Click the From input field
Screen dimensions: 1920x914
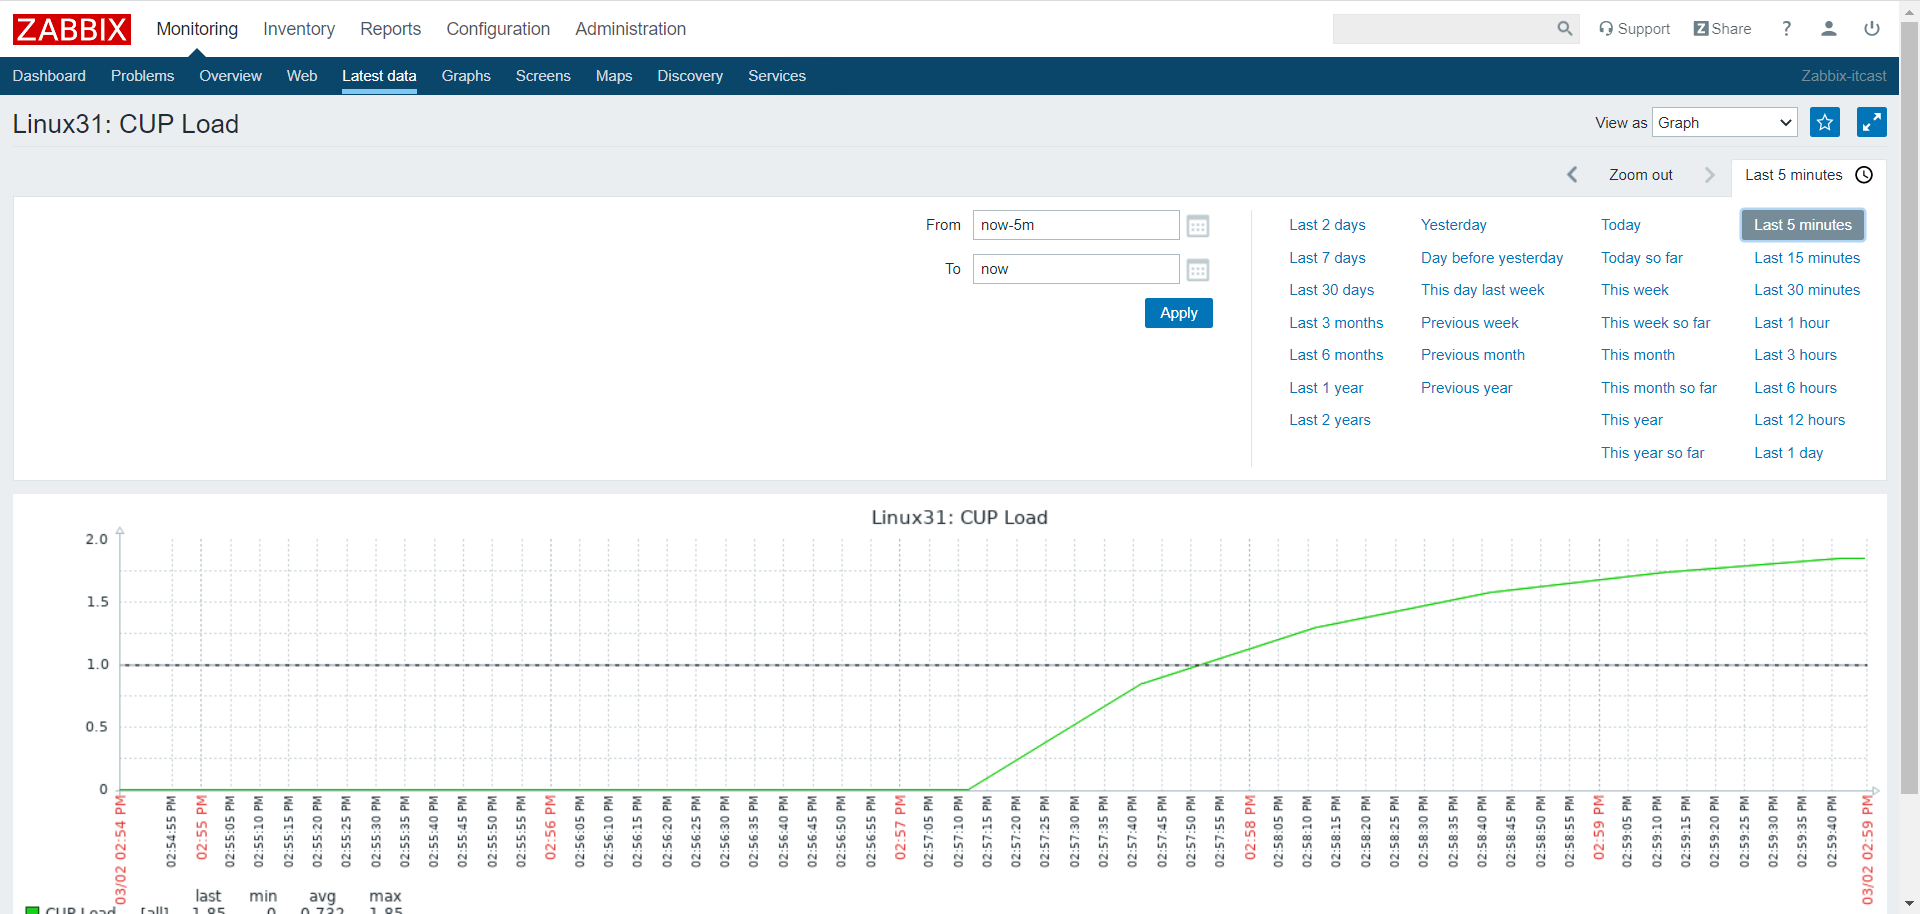pyautogui.click(x=1076, y=225)
